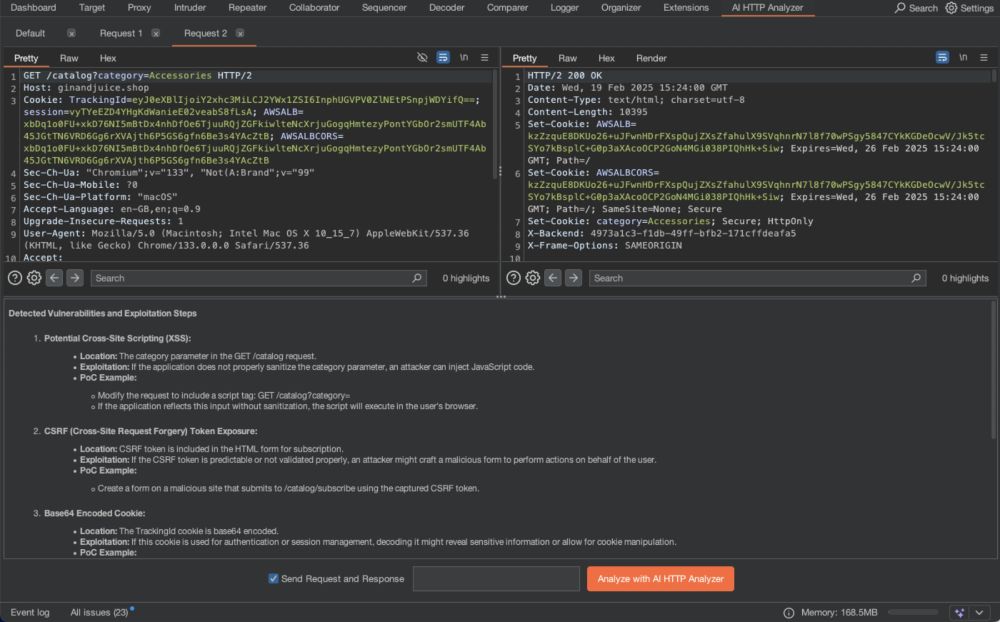This screenshot has width=1000, height=622.
Task: Open All issues (23) list
Action: [99, 612]
